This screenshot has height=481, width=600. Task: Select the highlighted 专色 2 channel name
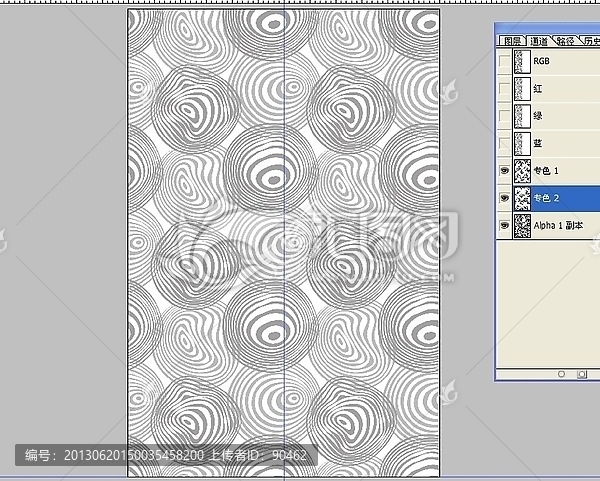point(546,198)
